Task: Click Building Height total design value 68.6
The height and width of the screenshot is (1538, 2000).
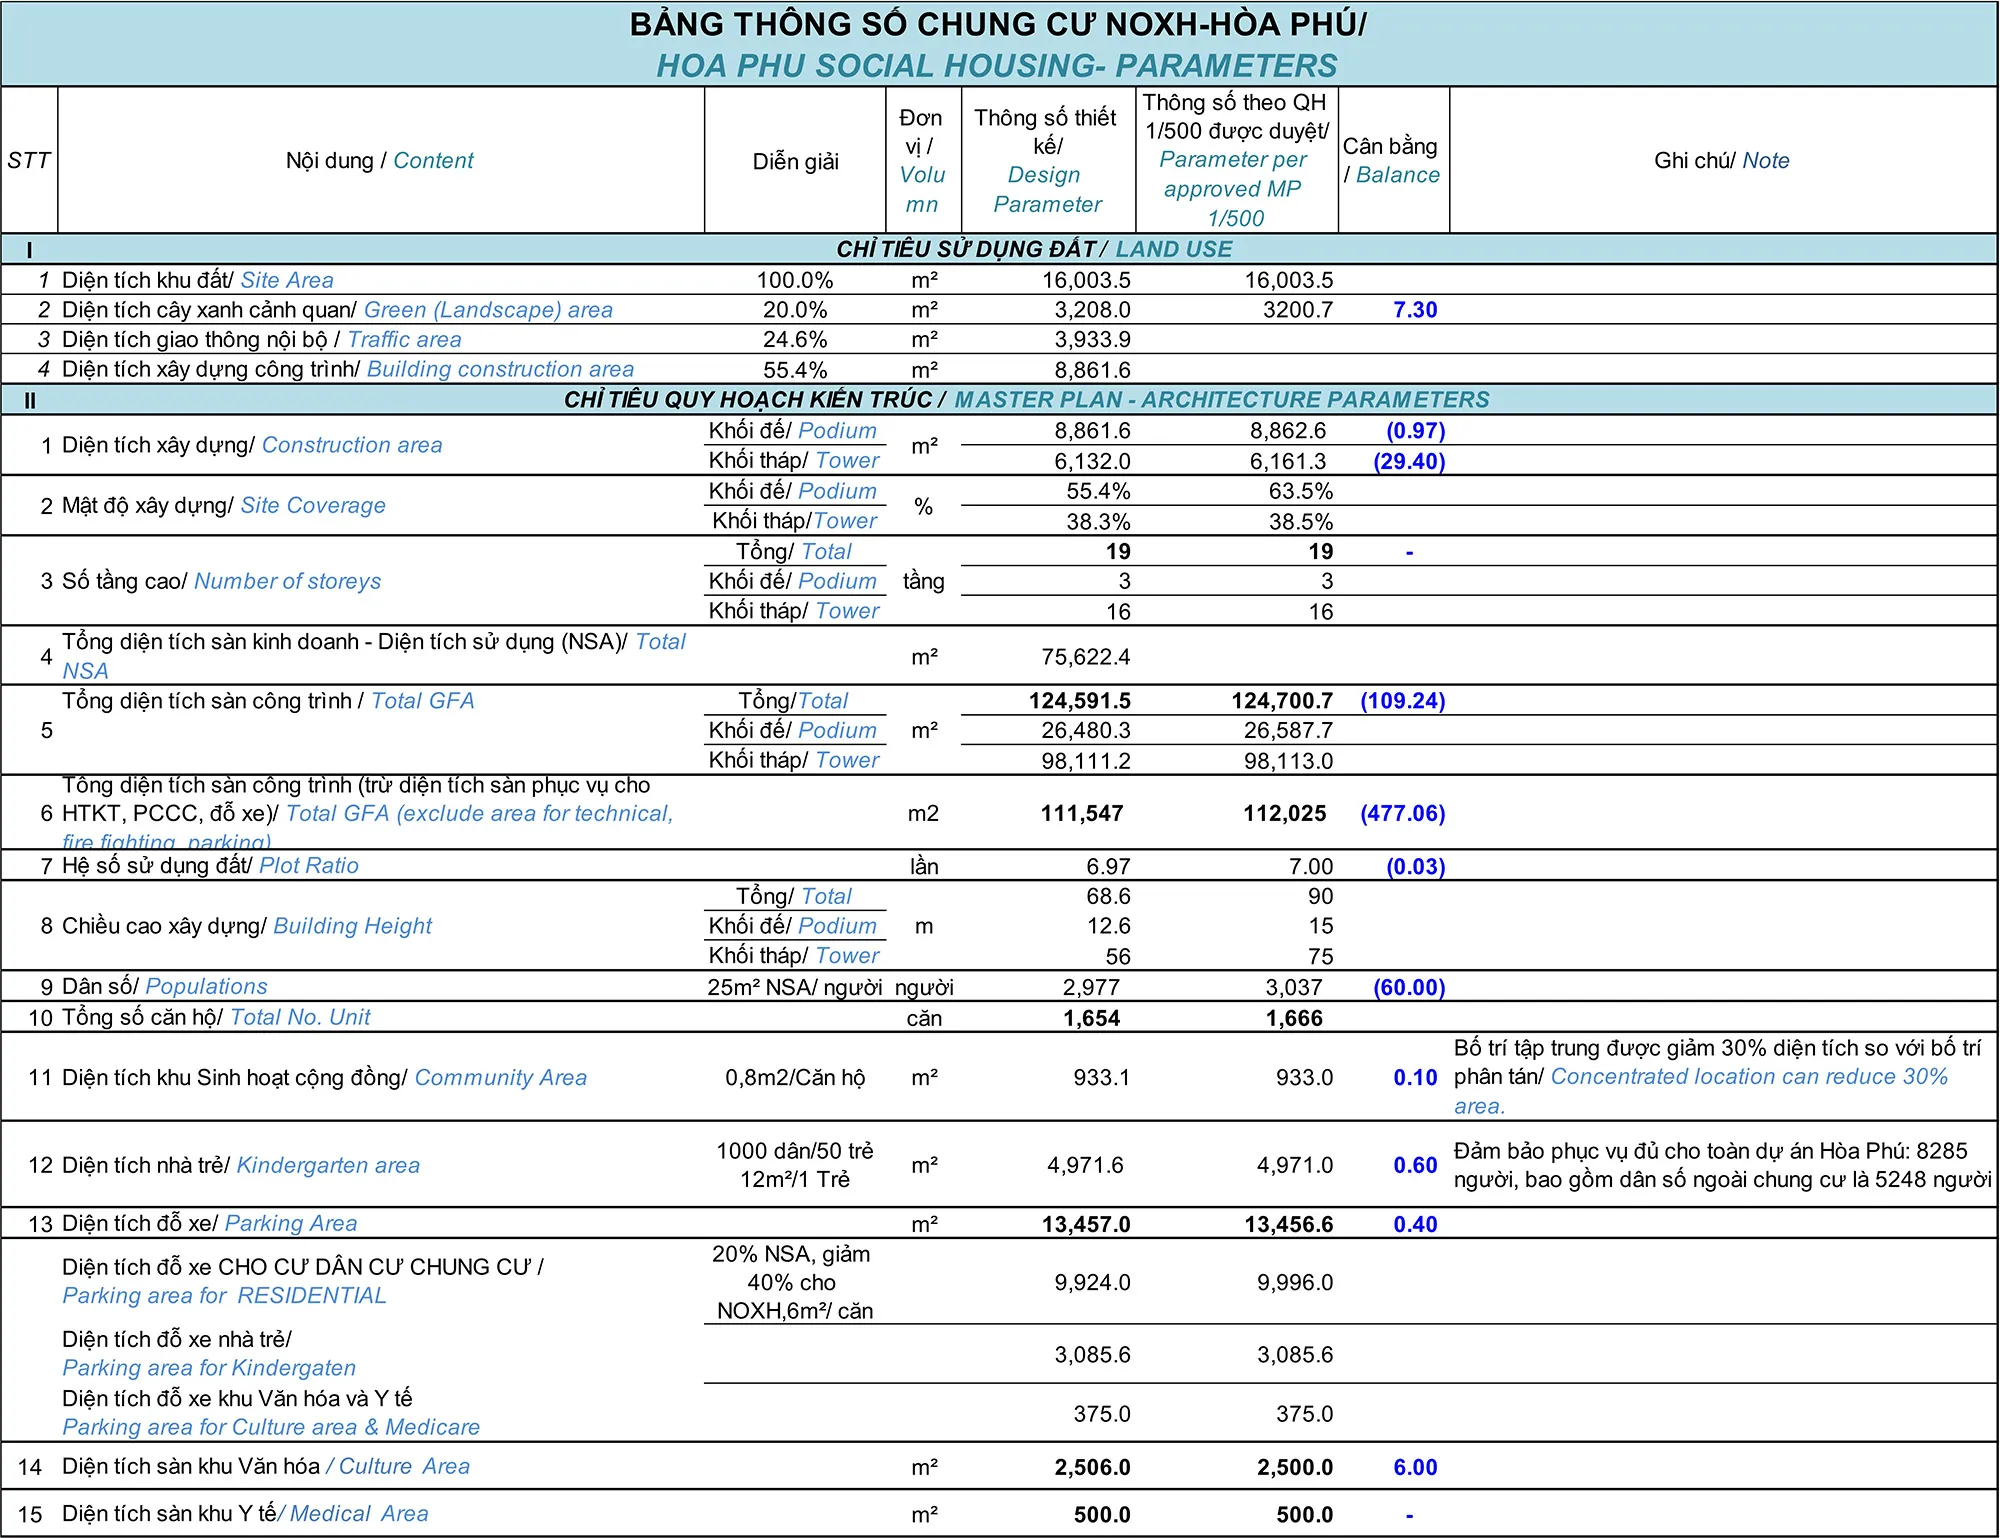Action: tap(1108, 896)
